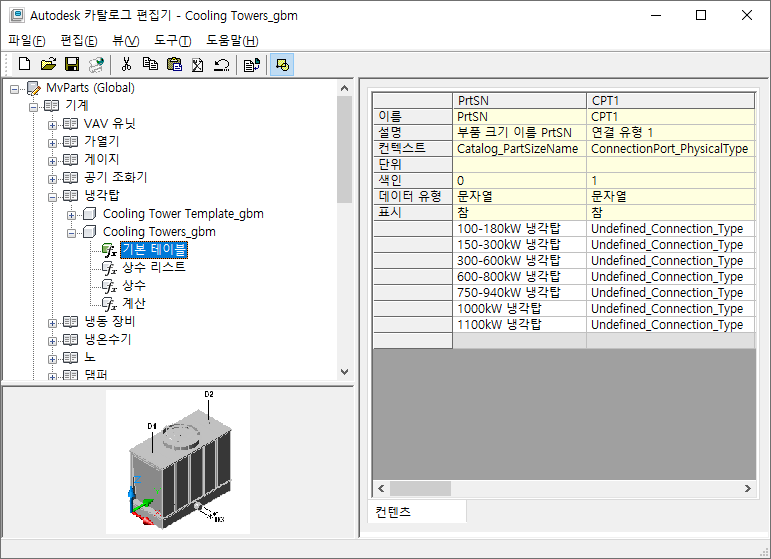The image size is (771, 559).
Task: Click the book icon next to 가열기
Action: click(x=70, y=142)
